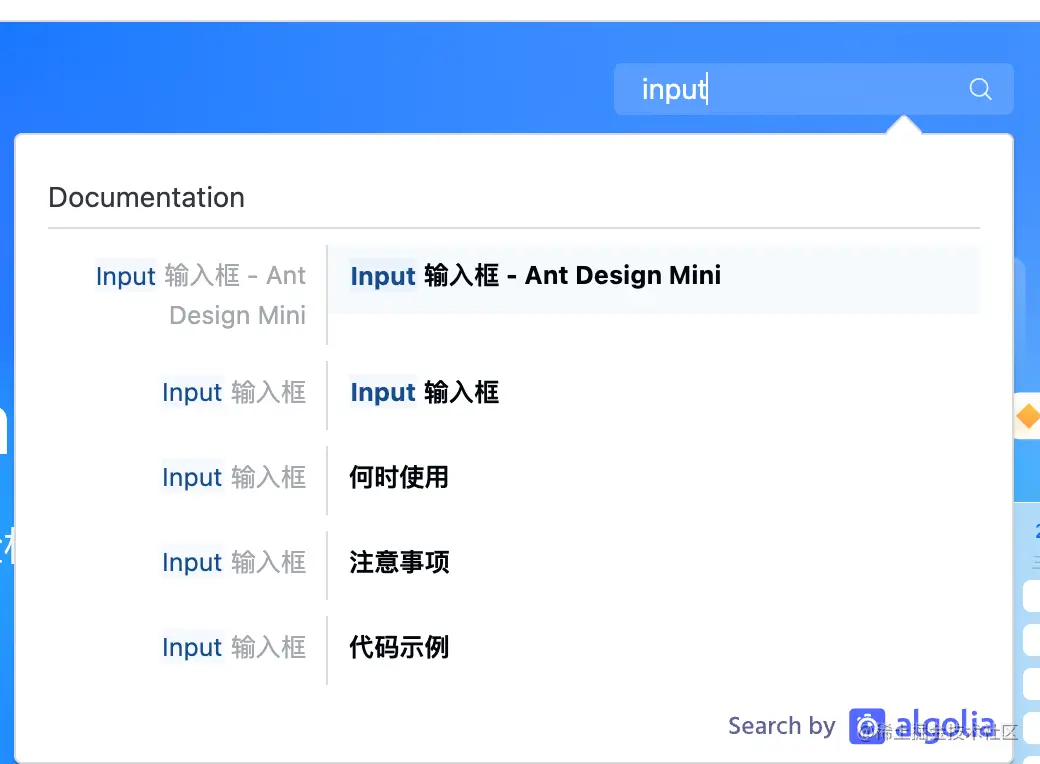Image resolution: width=1040 pixels, height=764 pixels.
Task: Select the bold "Input 输入框" result title
Action: coord(424,392)
